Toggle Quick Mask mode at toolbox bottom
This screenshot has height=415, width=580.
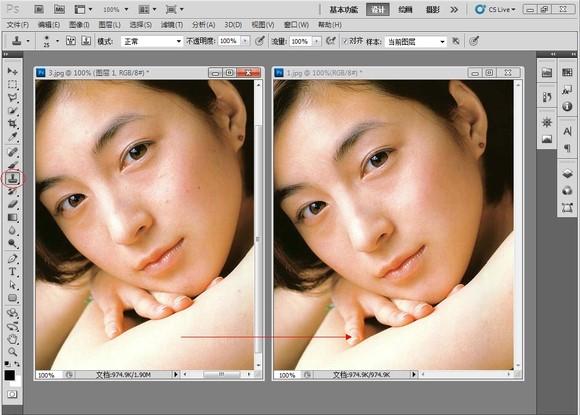(x=12, y=394)
